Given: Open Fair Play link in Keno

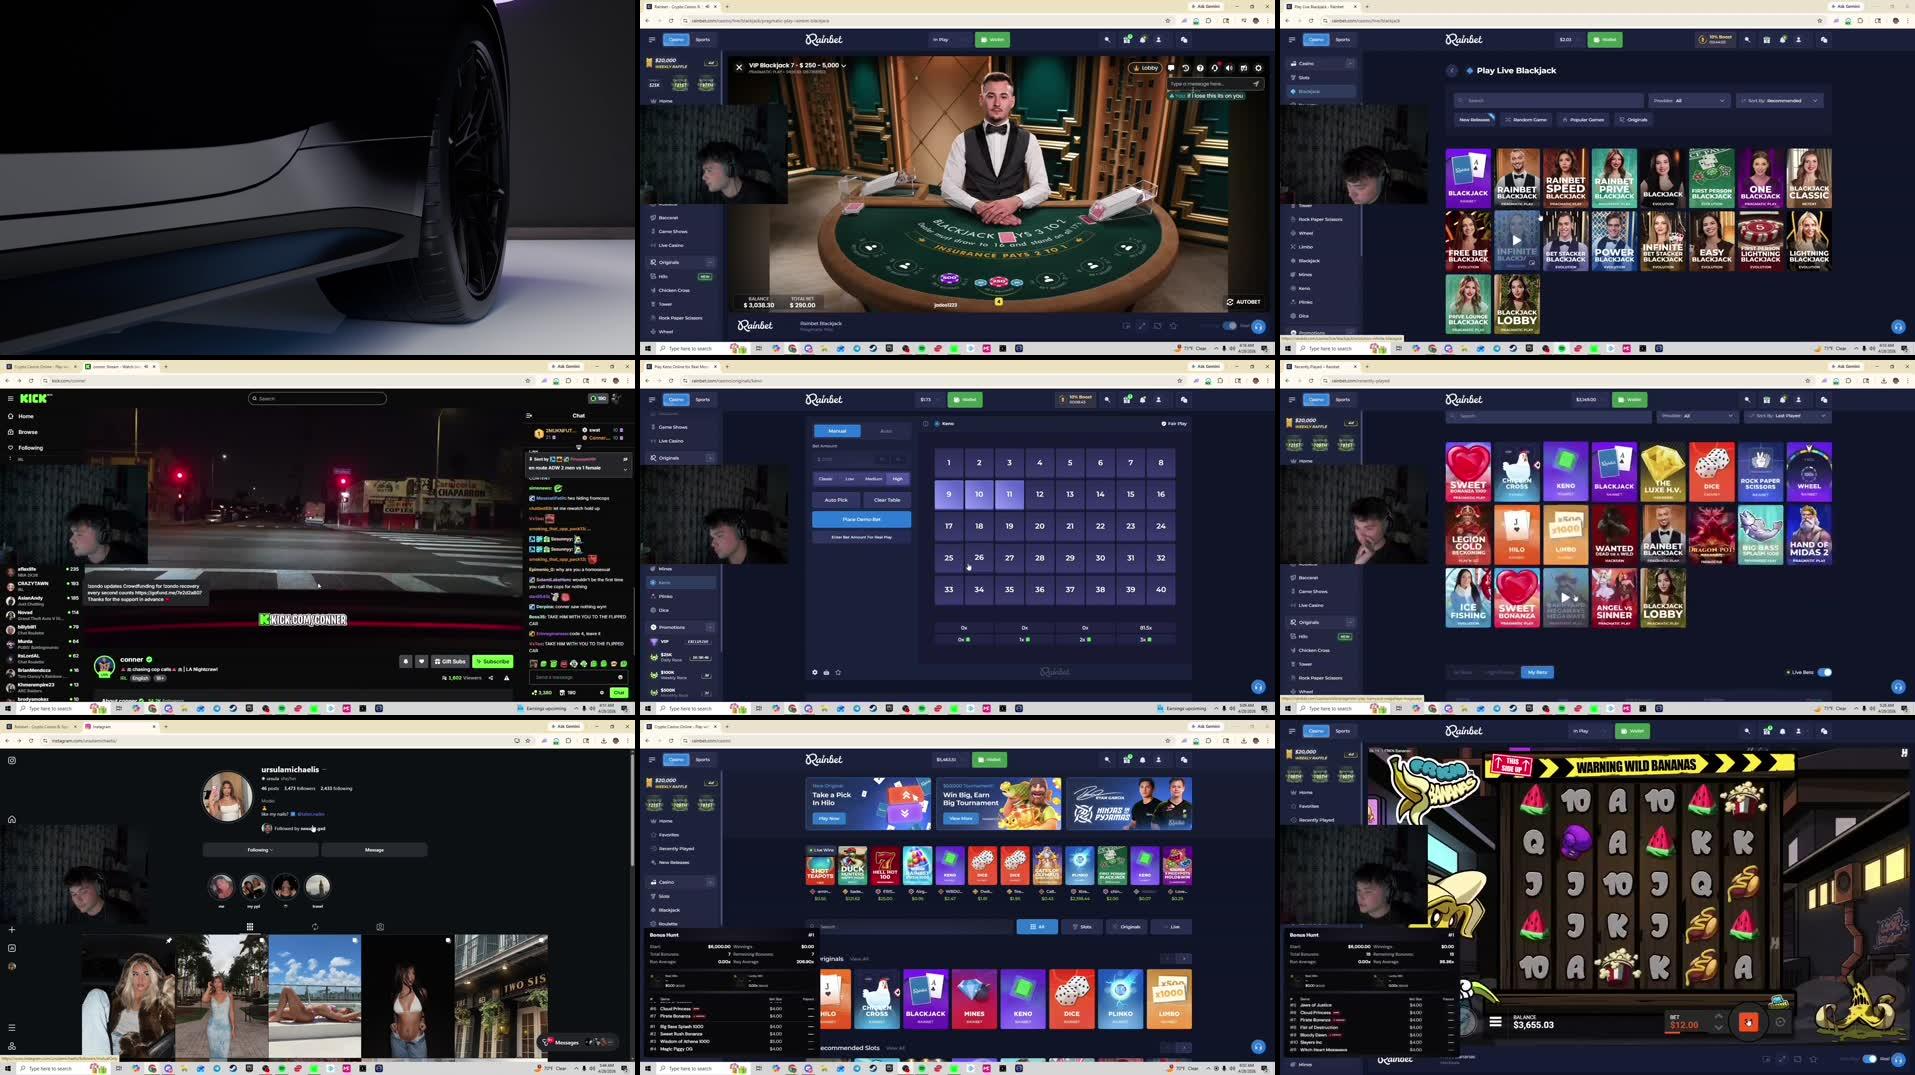Looking at the screenshot, I should click(1174, 423).
